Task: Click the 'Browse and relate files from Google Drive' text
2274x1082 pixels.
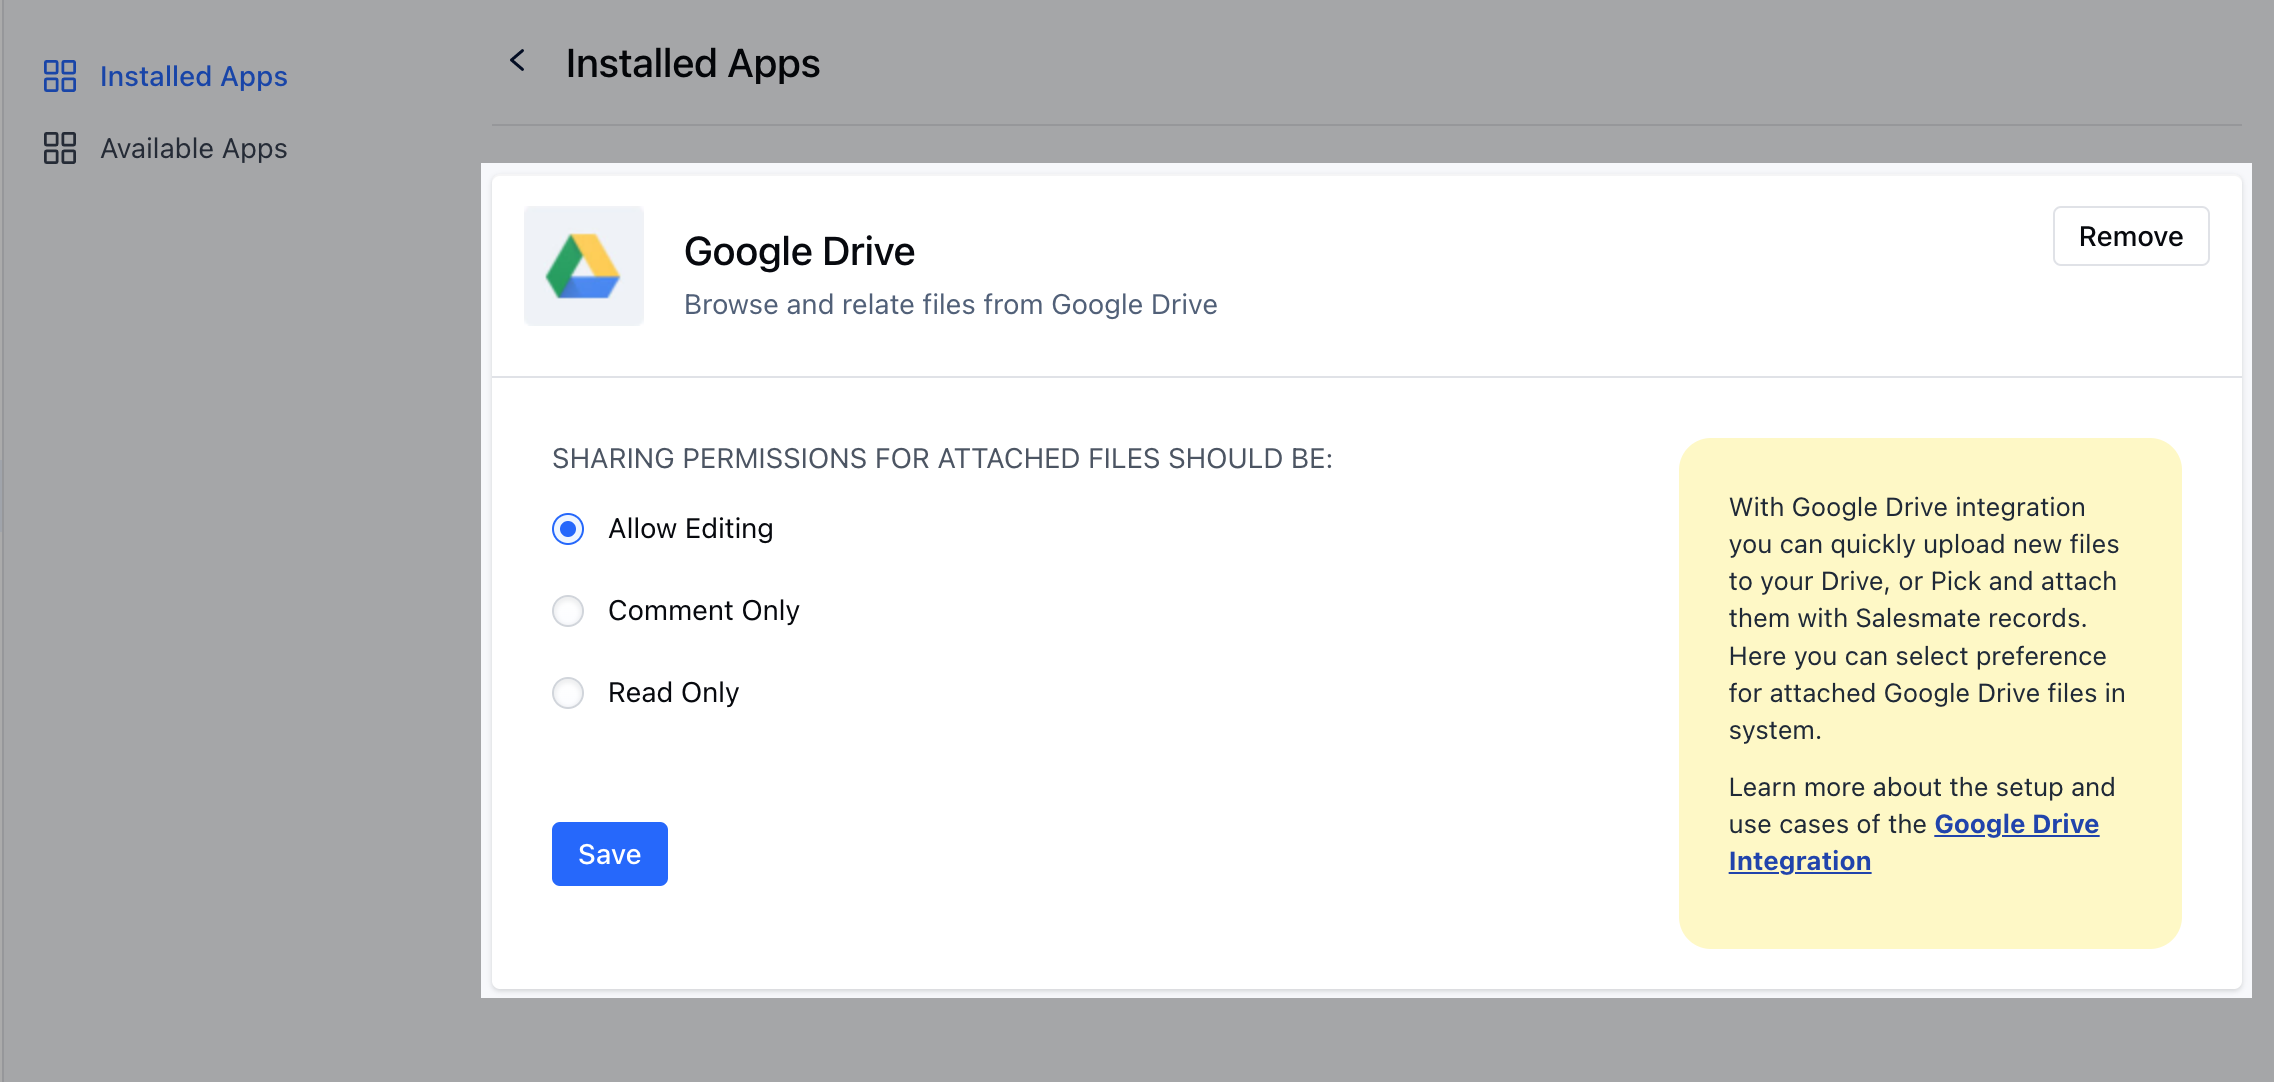Action: pos(950,304)
